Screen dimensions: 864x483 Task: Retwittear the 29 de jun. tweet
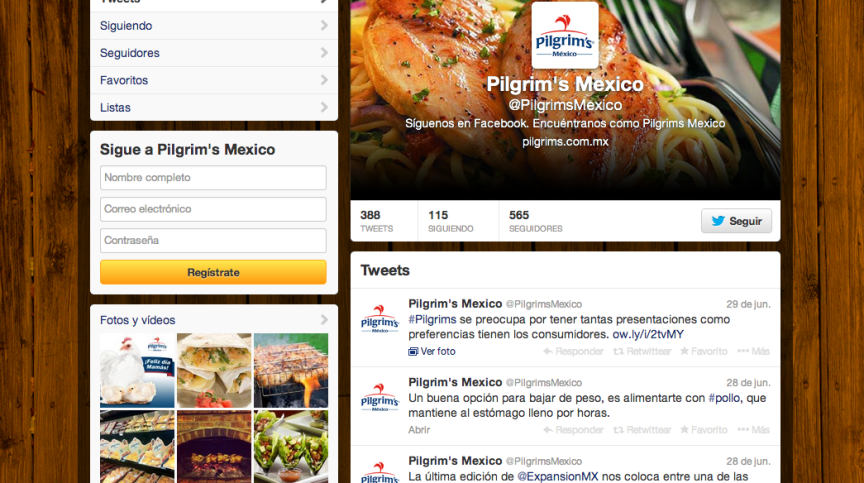tap(642, 351)
